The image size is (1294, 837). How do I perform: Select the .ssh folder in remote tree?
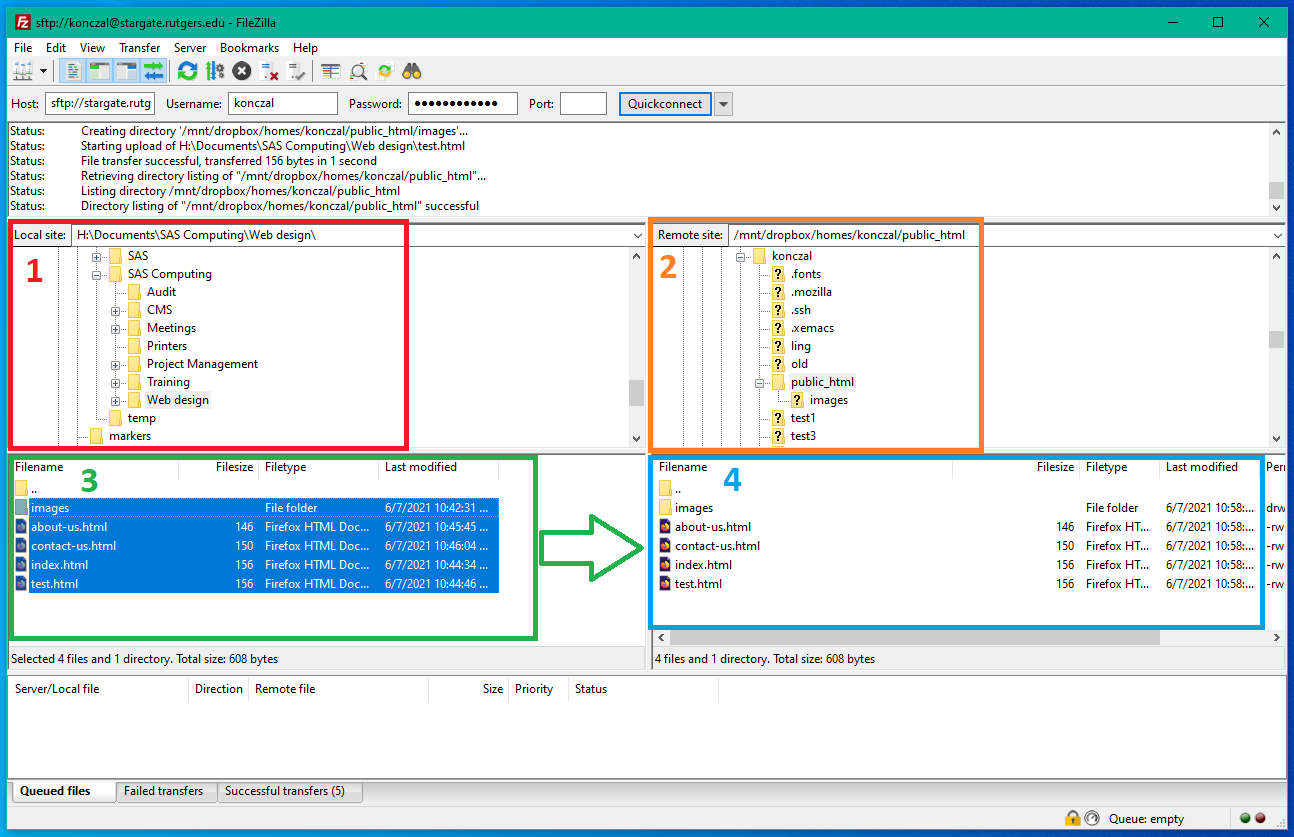(800, 310)
